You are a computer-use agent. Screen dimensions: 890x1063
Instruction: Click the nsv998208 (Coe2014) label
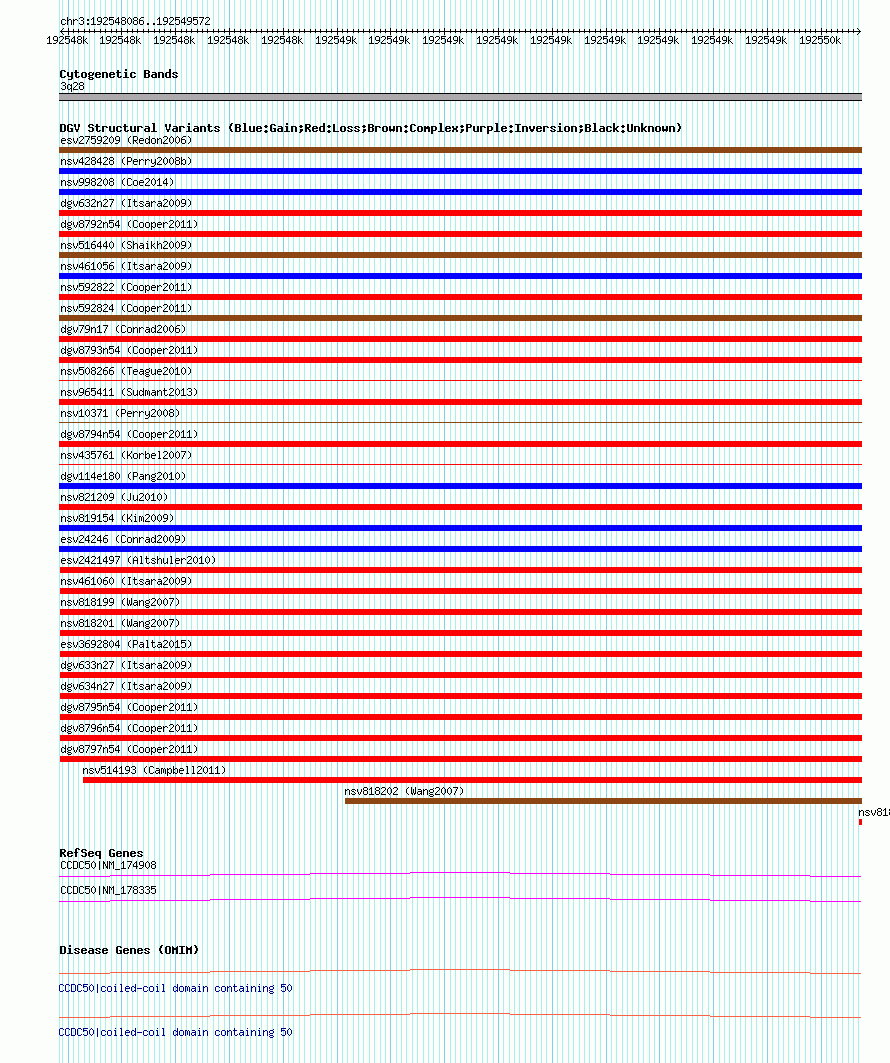pyautogui.click(x=117, y=182)
